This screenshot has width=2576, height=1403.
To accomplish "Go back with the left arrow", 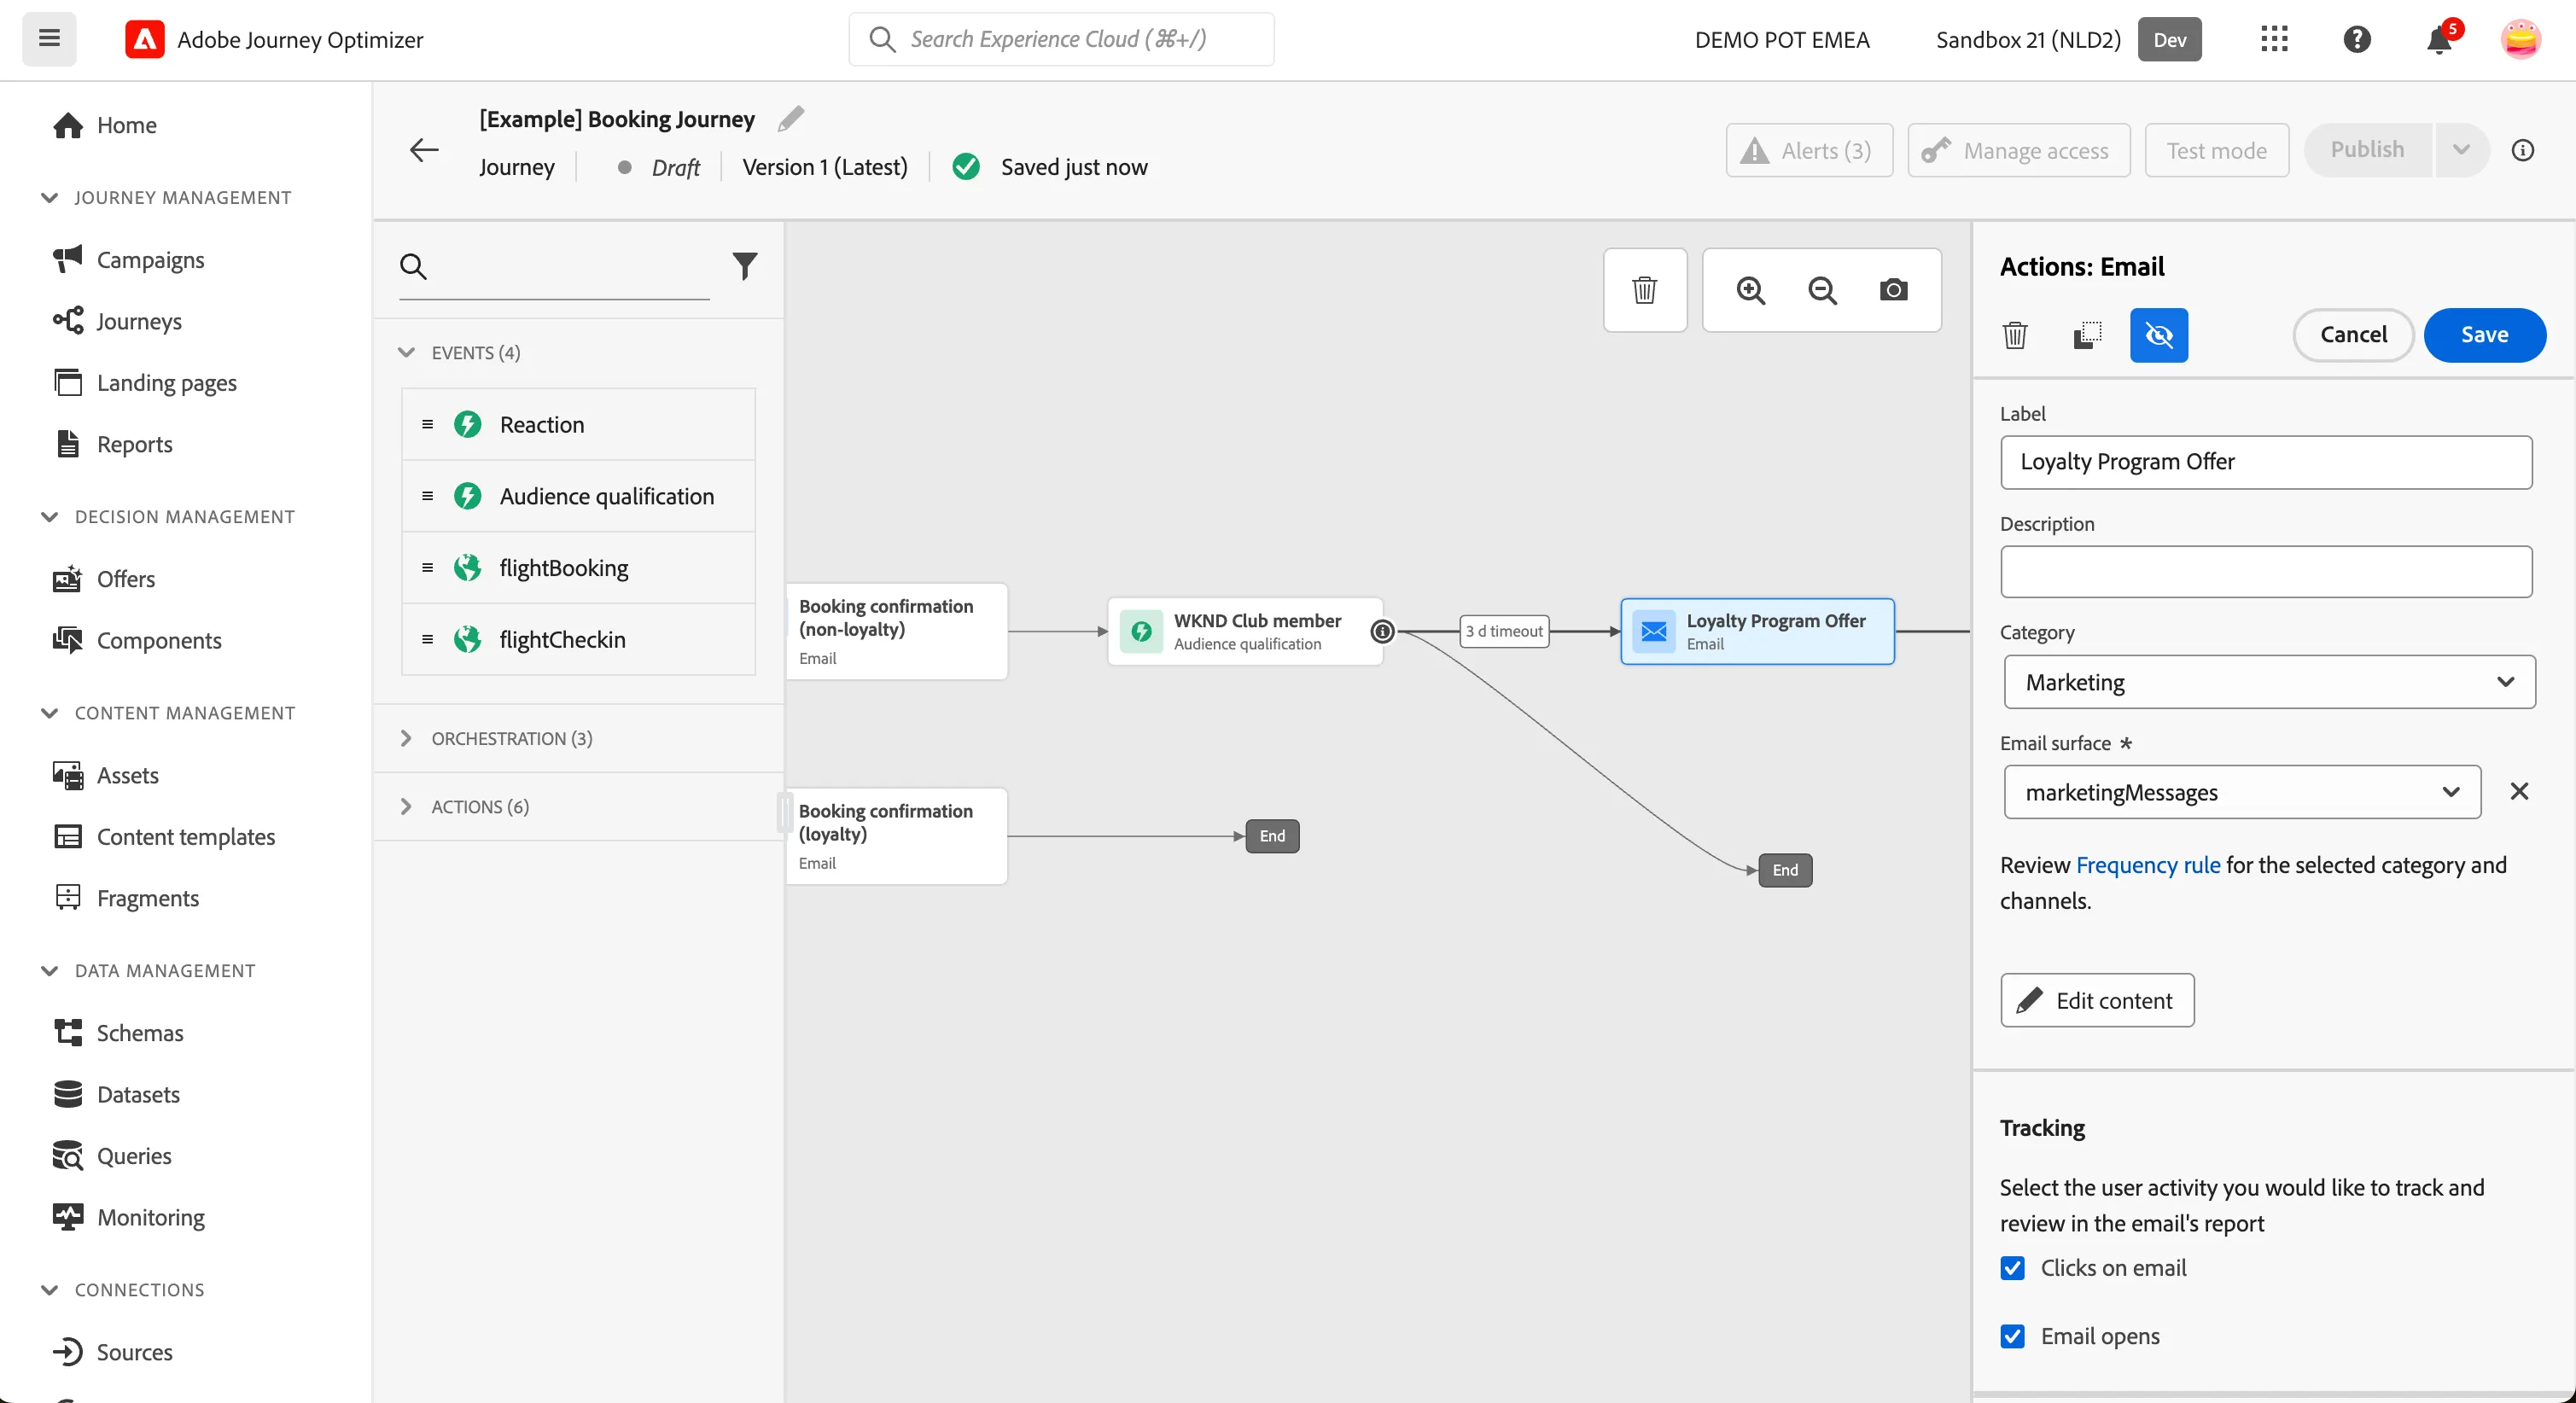I will coord(424,150).
